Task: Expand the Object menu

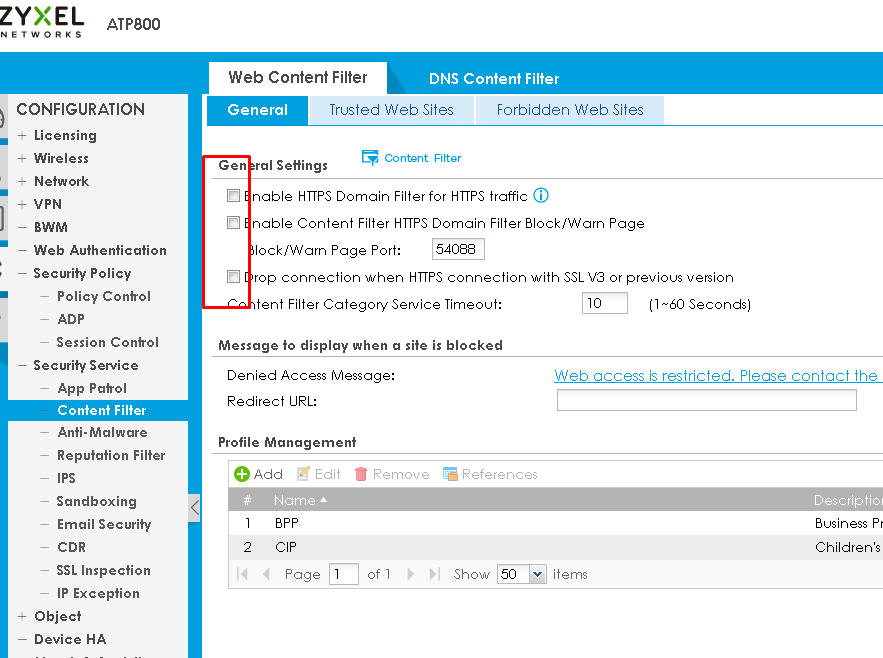Action: 22,616
